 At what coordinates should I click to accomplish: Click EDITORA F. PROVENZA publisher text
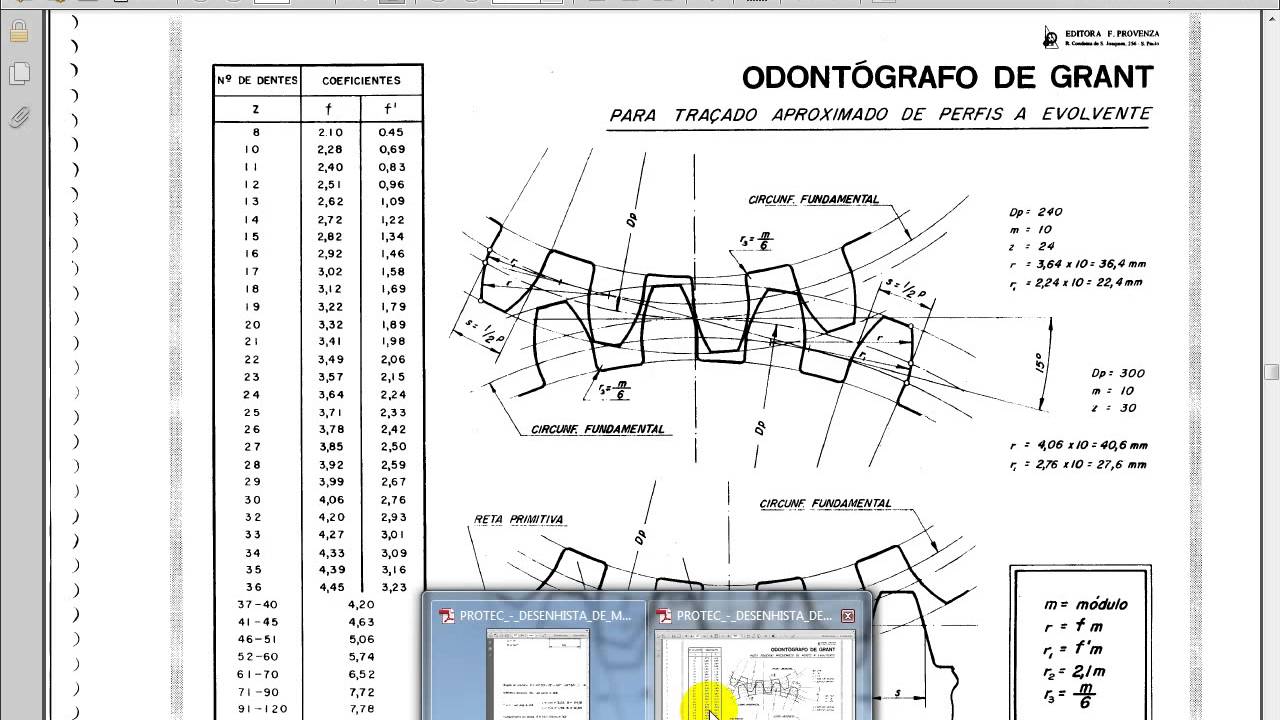tap(1113, 33)
